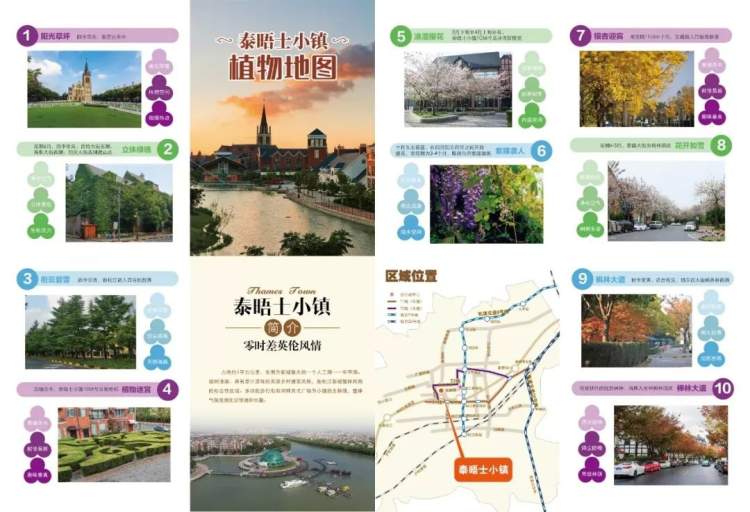Click the 泰晤士小镇 orange map label

click(483, 469)
